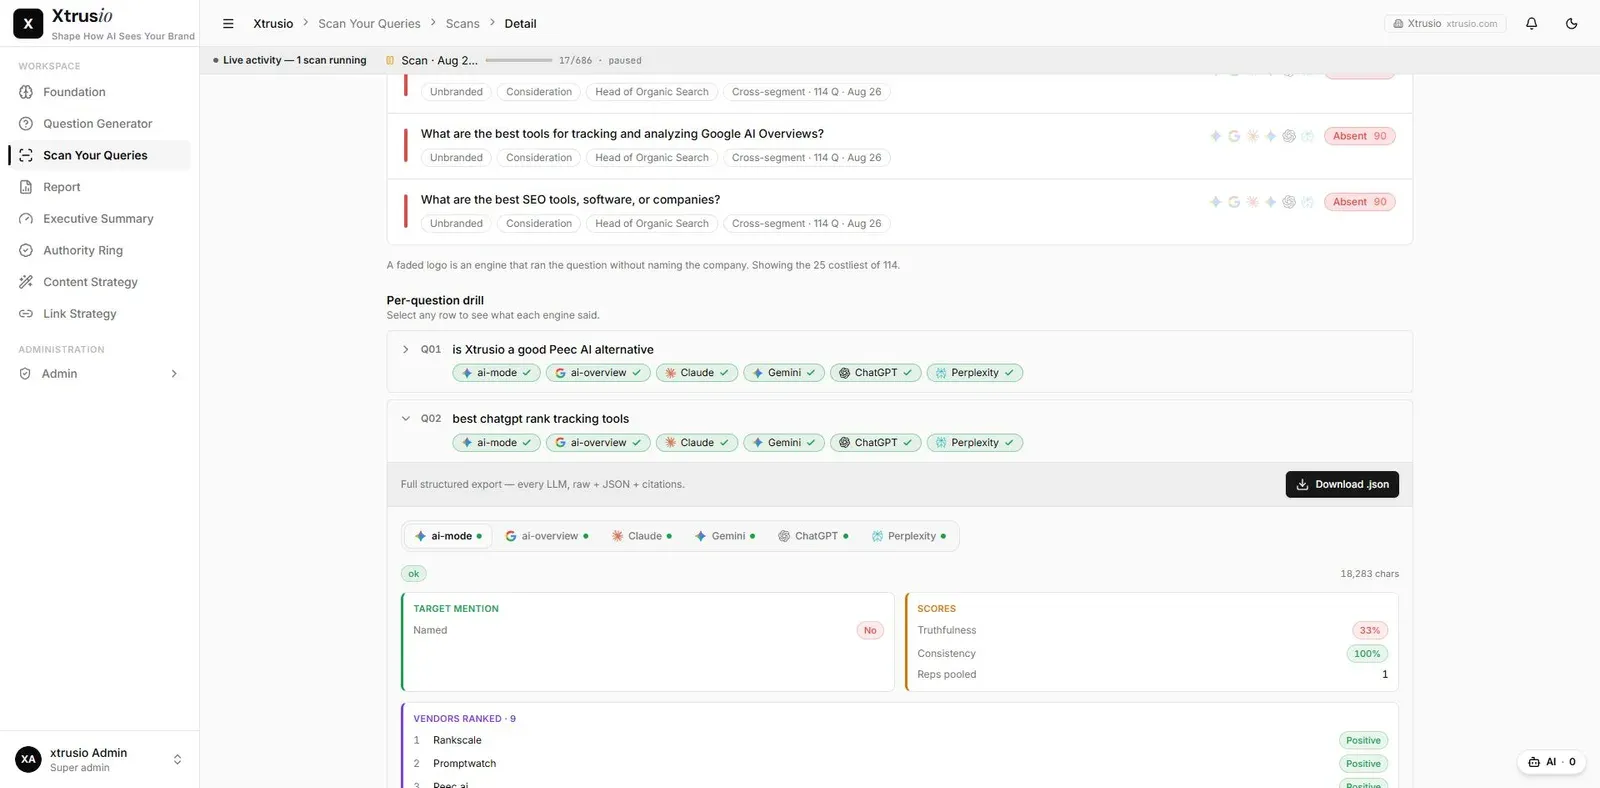This screenshot has height=788, width=1600.
Task: Click Scans breadcrumb
Action: tap(462, 24)
